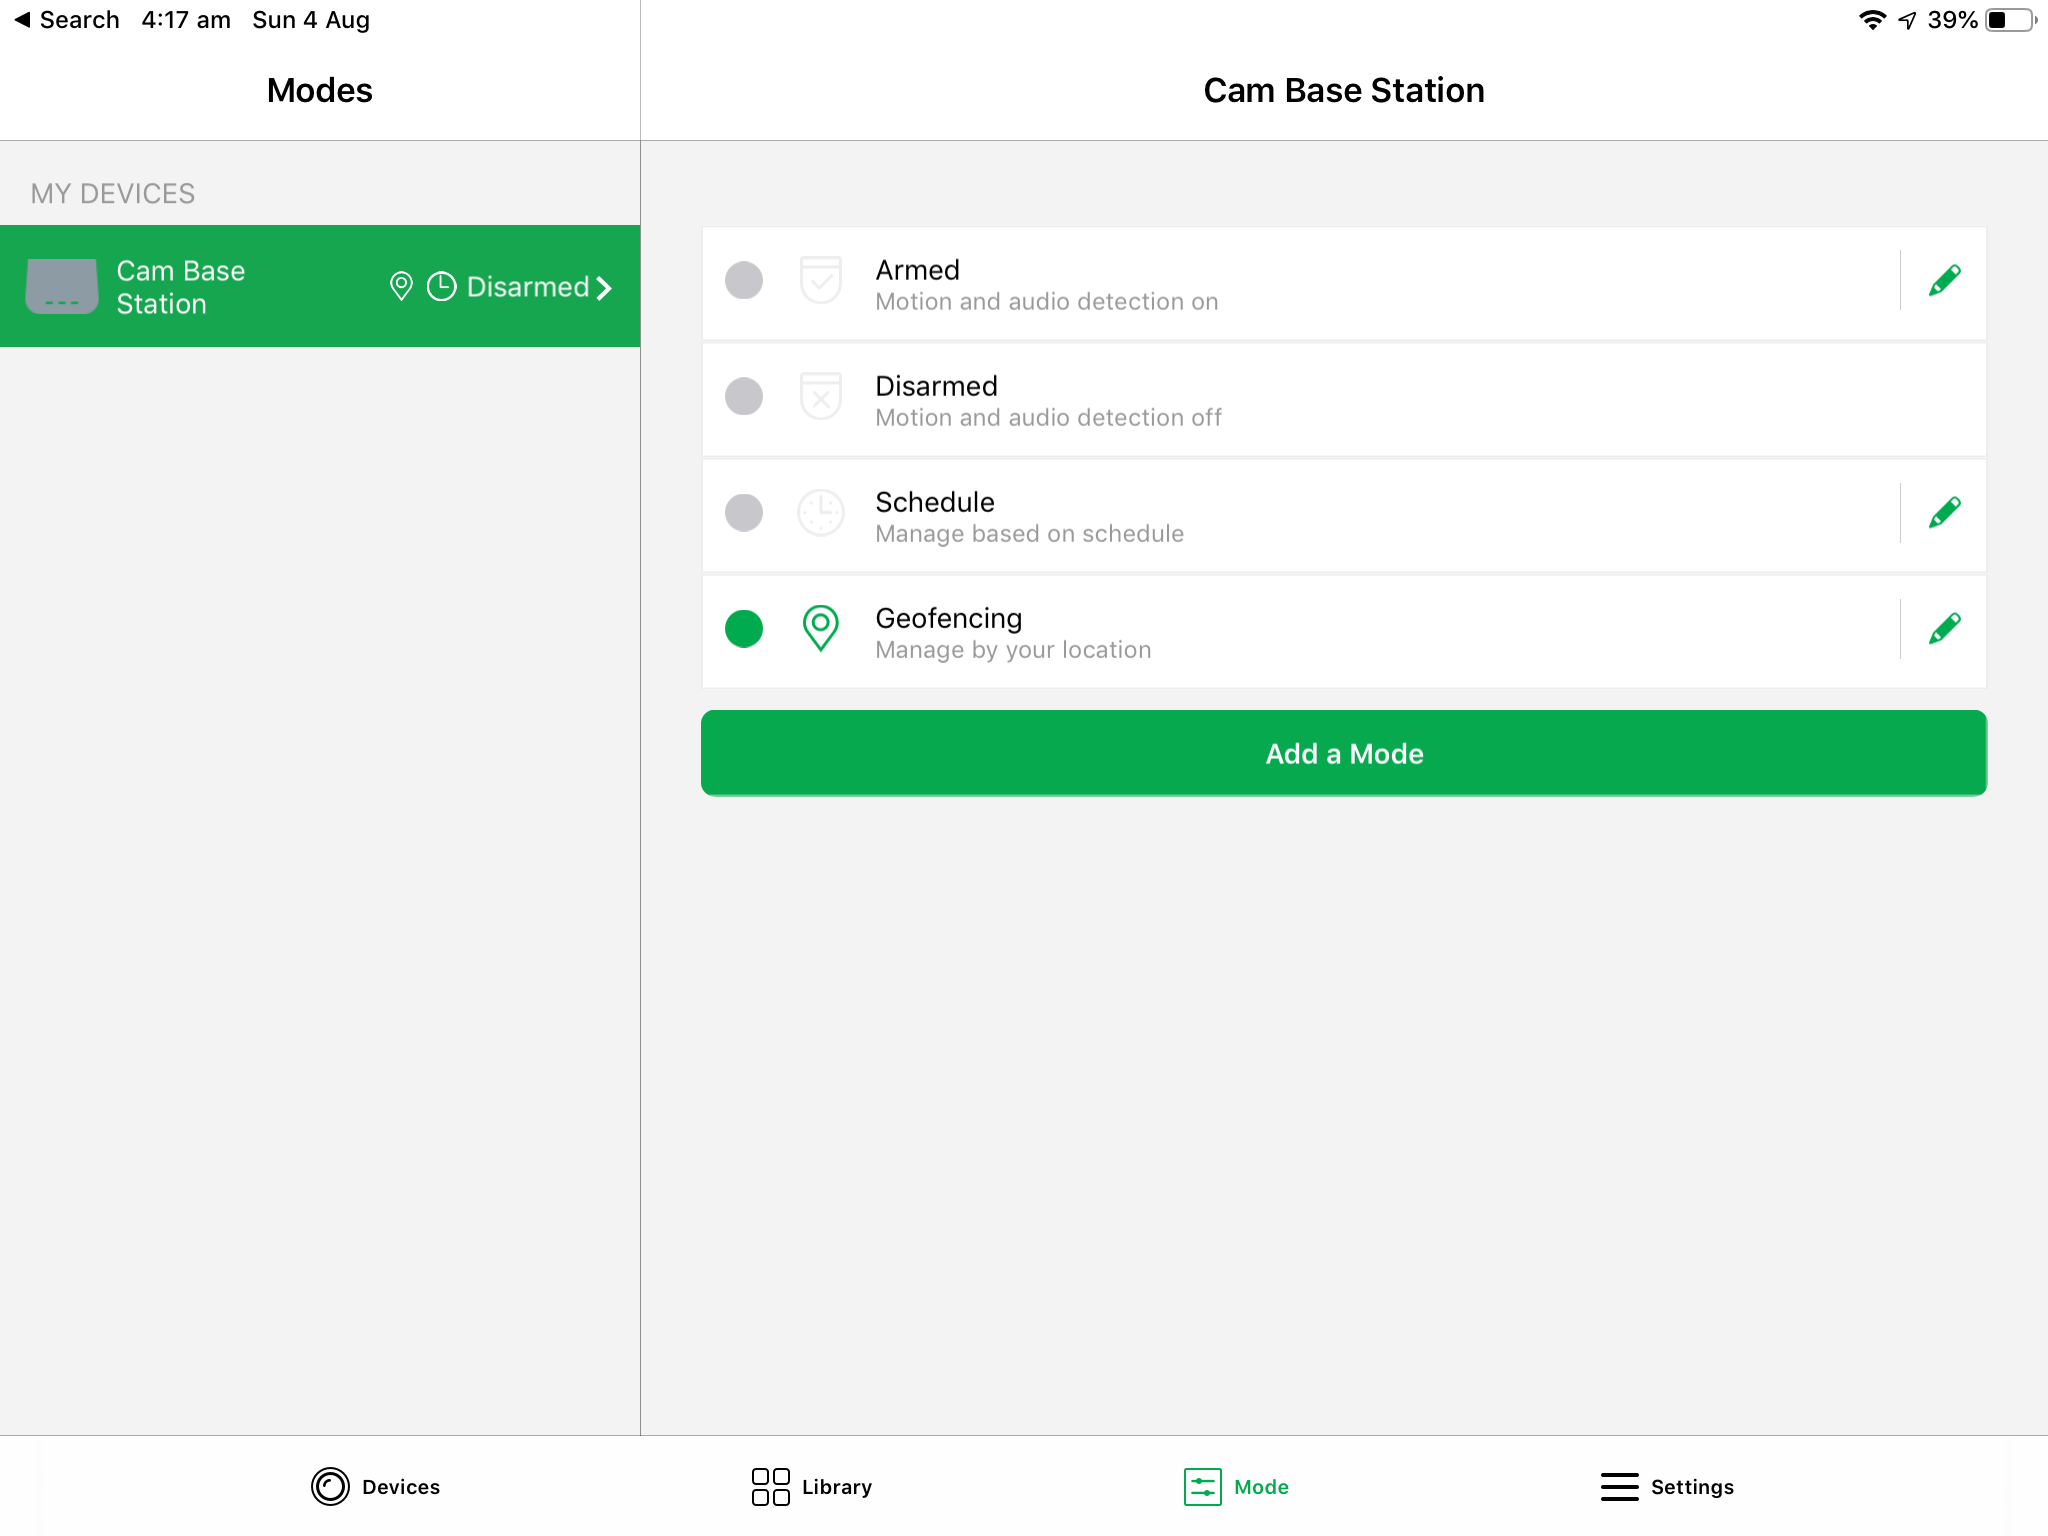Edit the Schedule mode with pencil icon
Viewport: 2048px width, 1536px height.
1944,513
